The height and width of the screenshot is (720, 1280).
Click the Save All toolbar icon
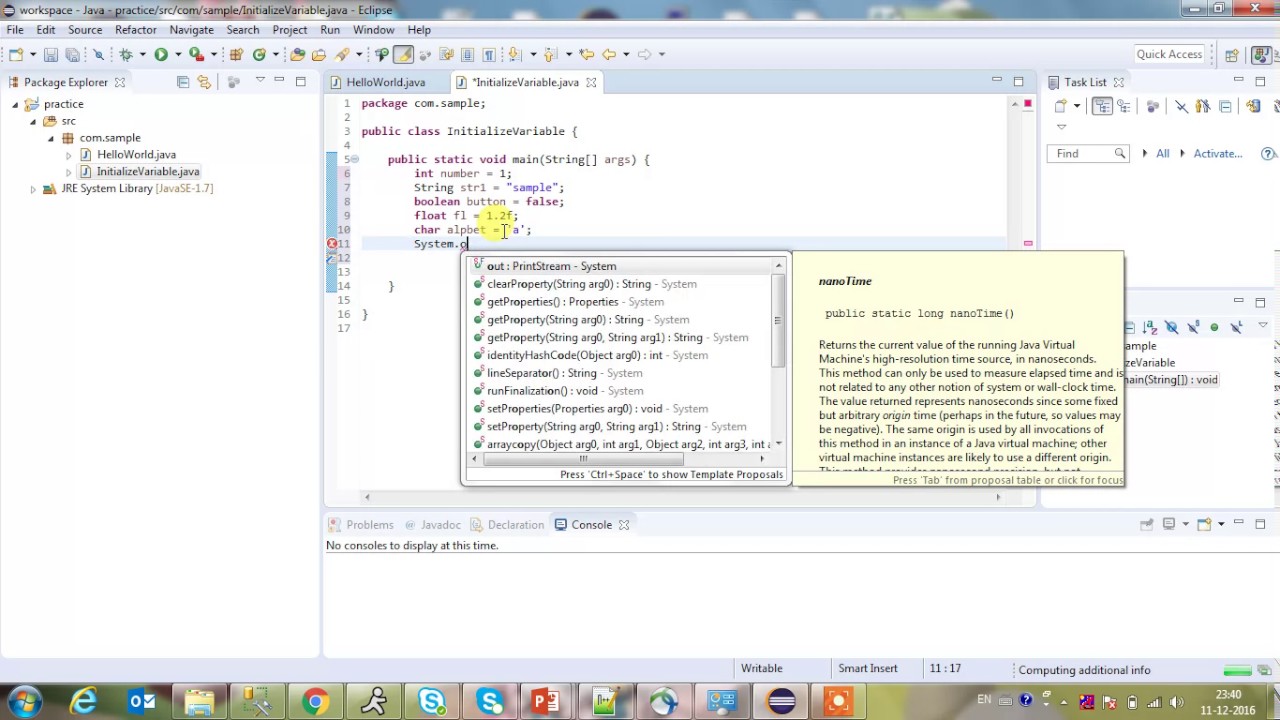pos(71,54)
